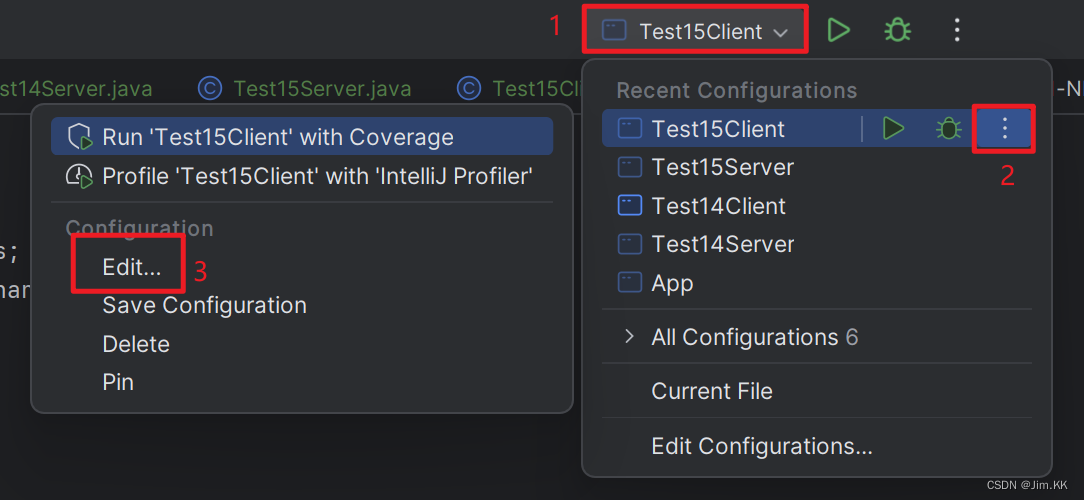
Task: Run Test15Client from the recent configurations row
Action: [893, 129]
